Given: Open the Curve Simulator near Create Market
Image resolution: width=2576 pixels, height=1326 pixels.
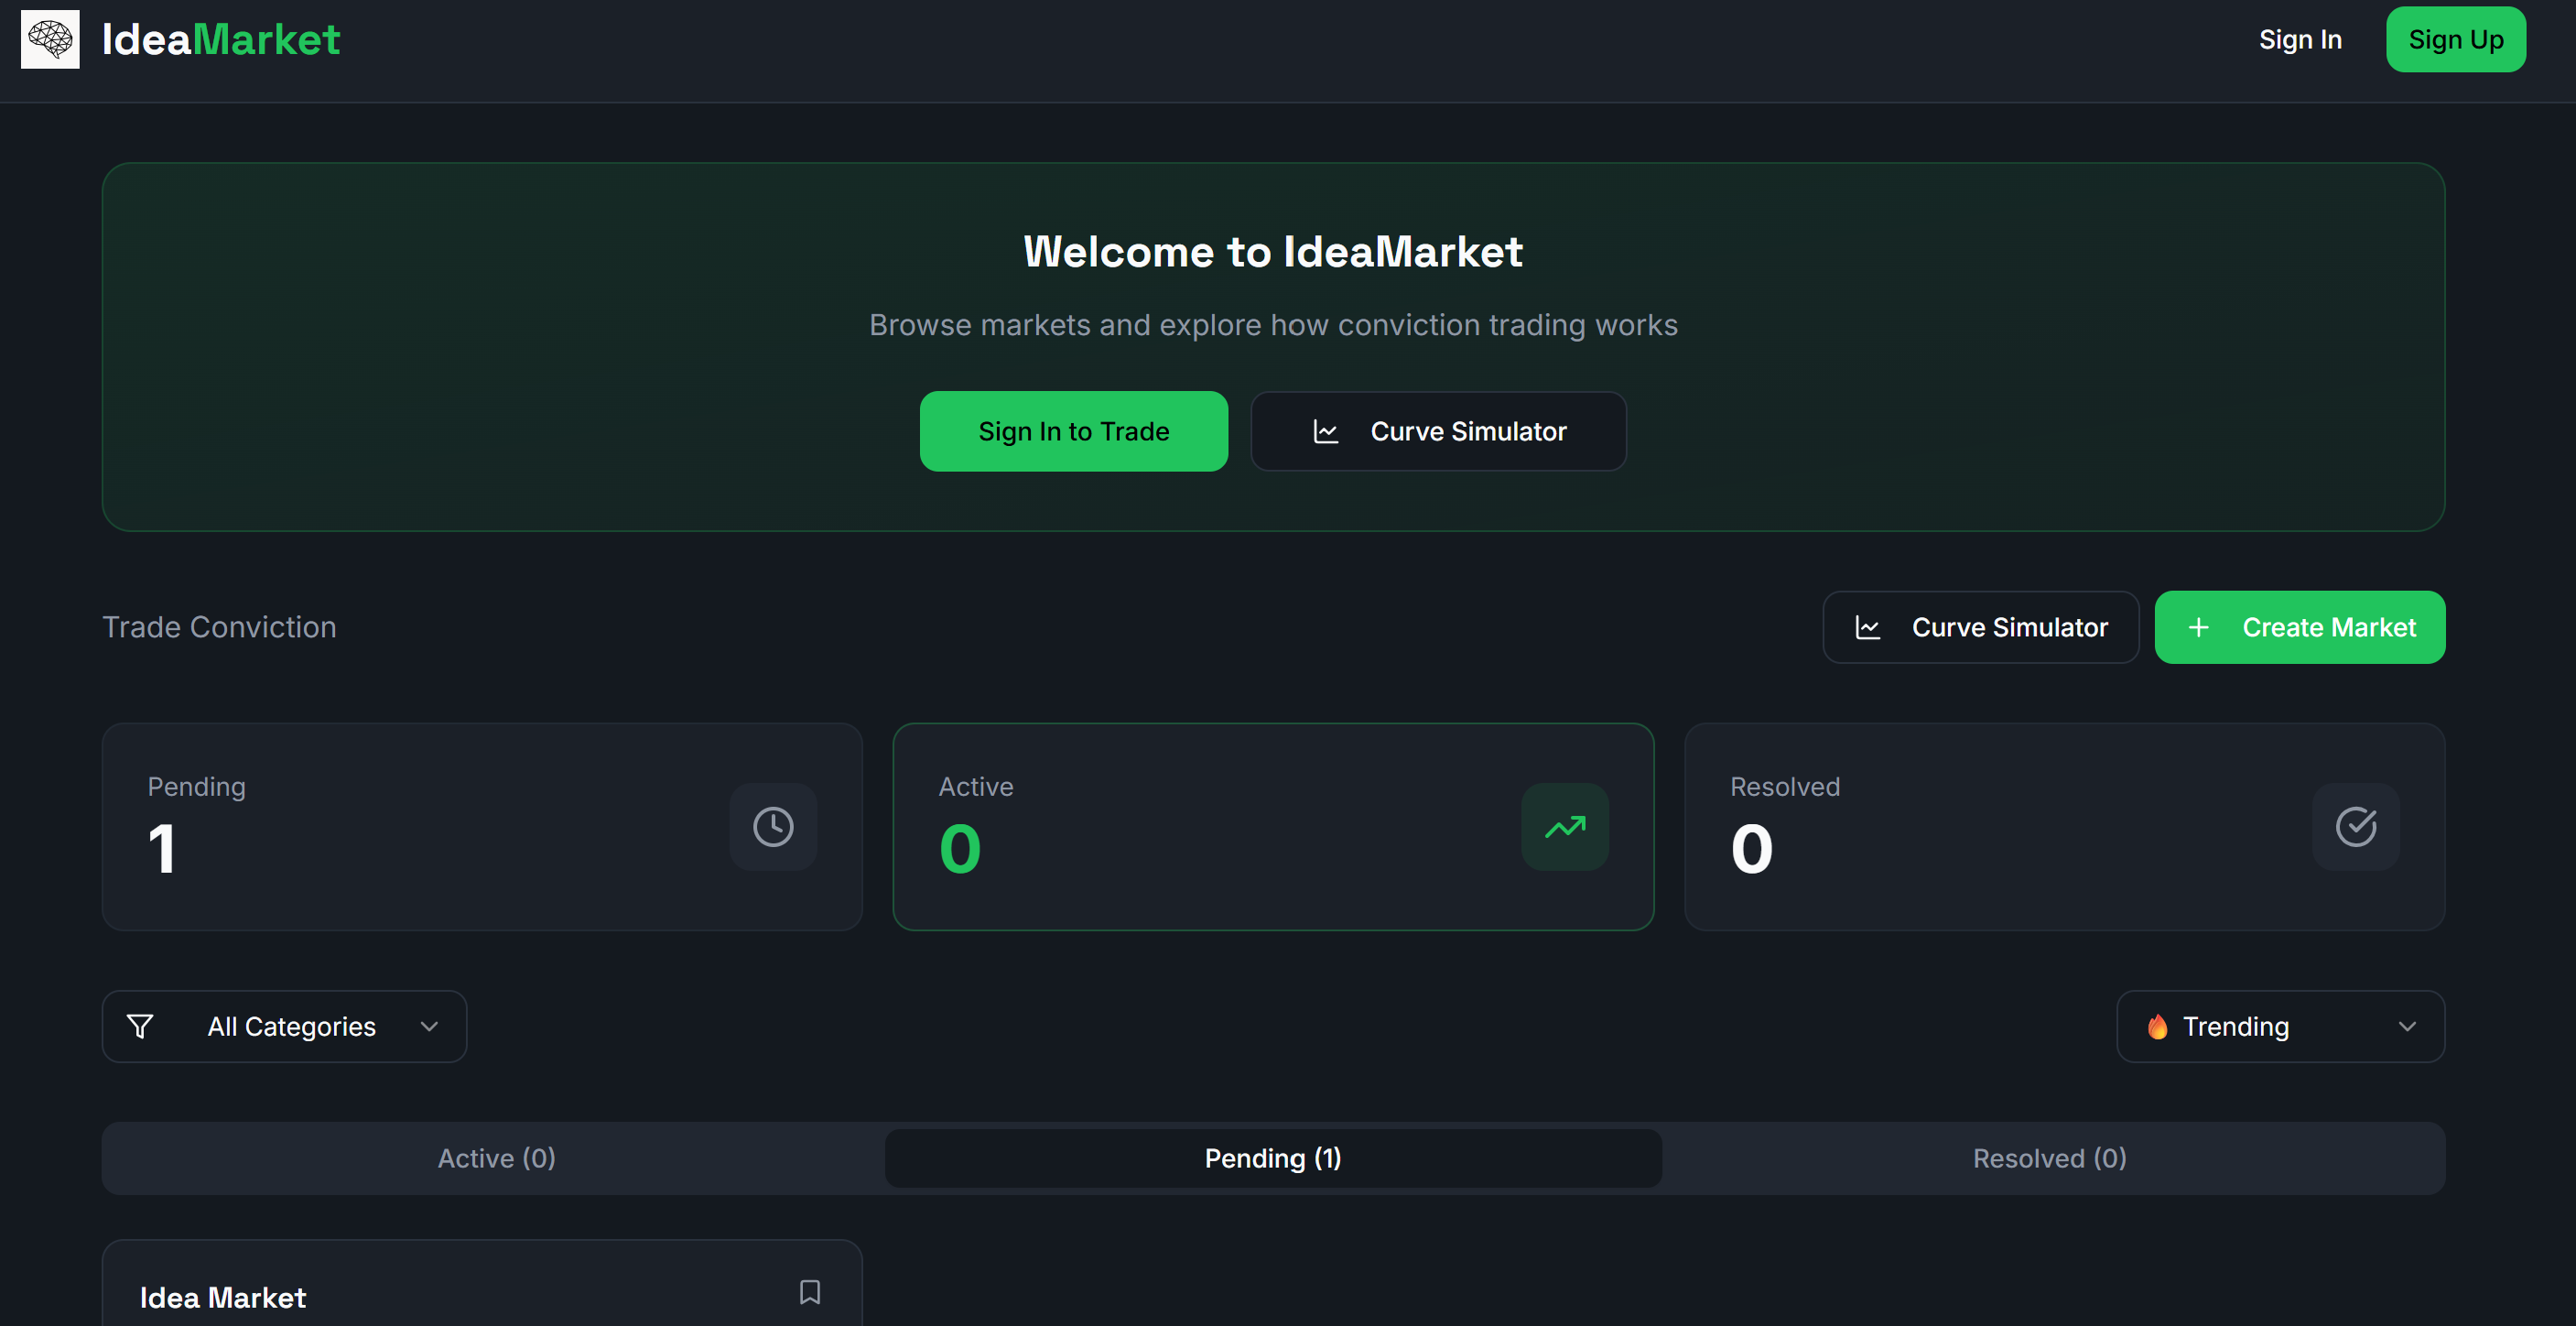Looking at the screenshot, I should pyautogui.click(x=1980, y=627).
